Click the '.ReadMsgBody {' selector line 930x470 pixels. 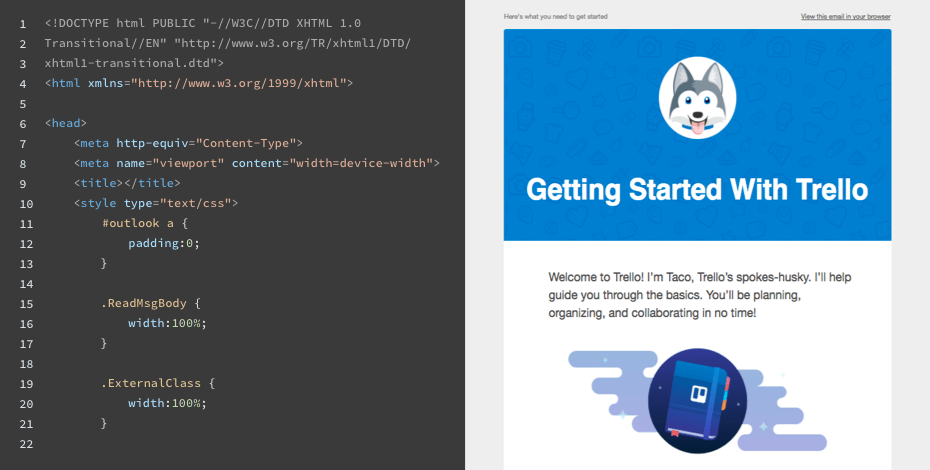coord(151,303)
